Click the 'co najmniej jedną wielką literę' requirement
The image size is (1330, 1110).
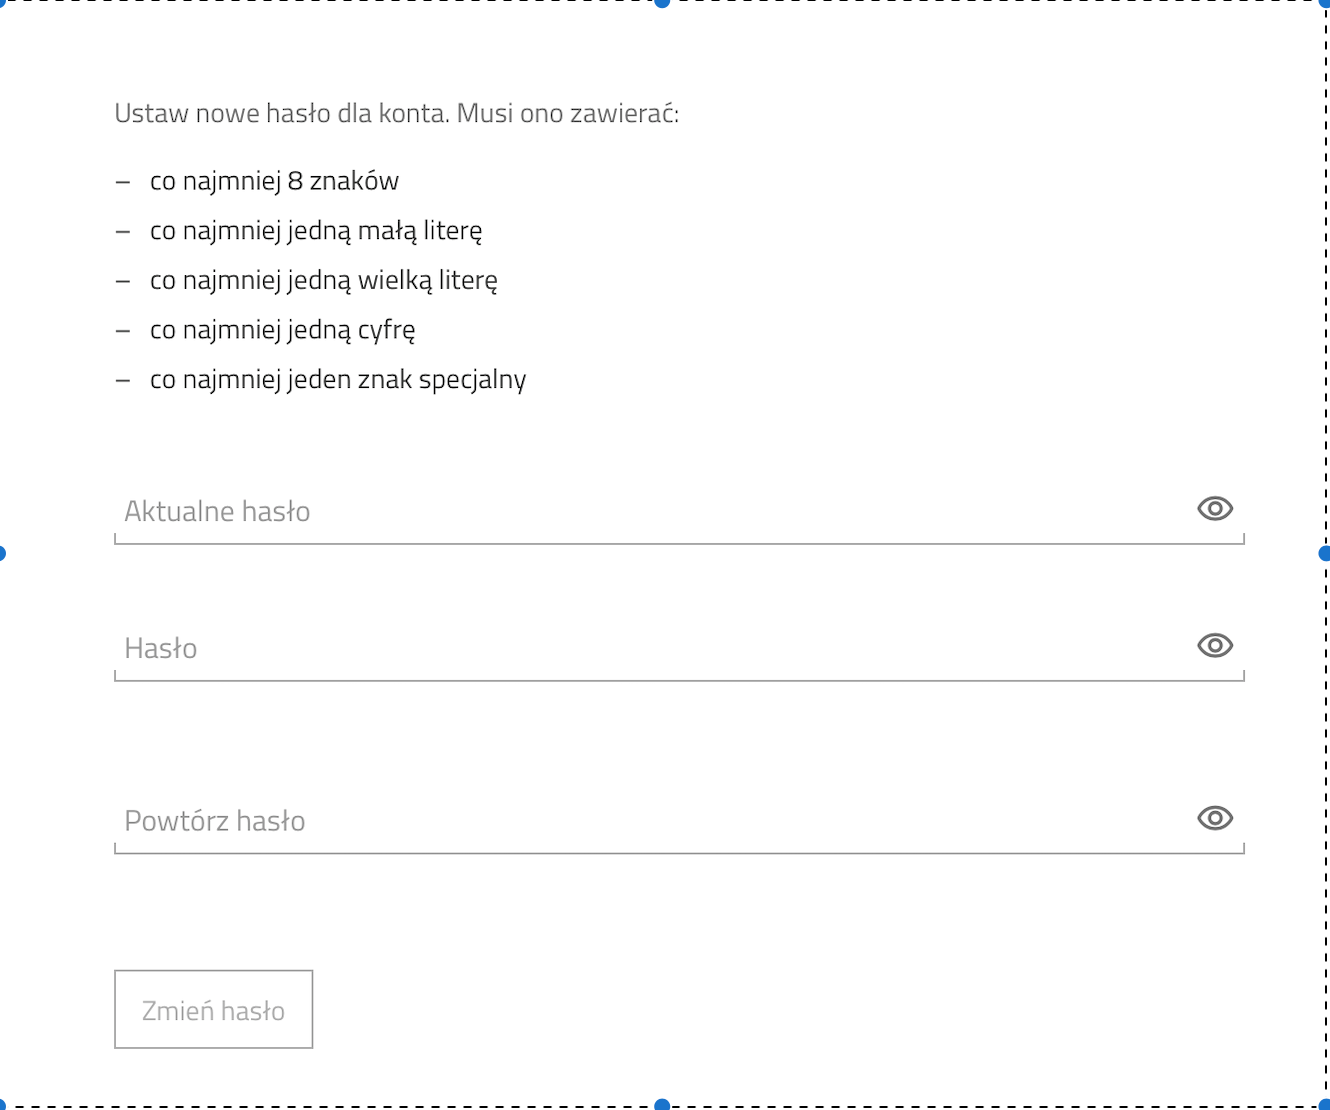coord(324,281)
